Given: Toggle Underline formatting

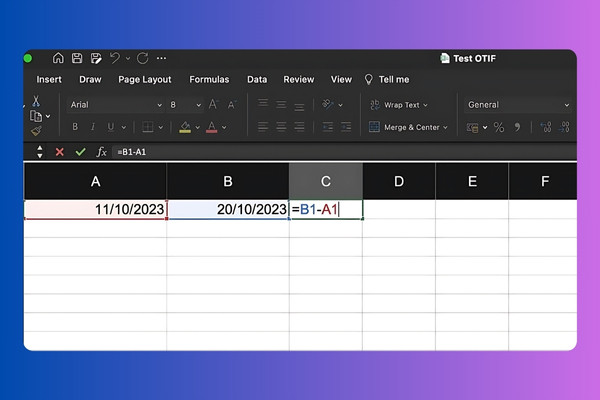Looking at the screenshot, I should pos(111,127).
